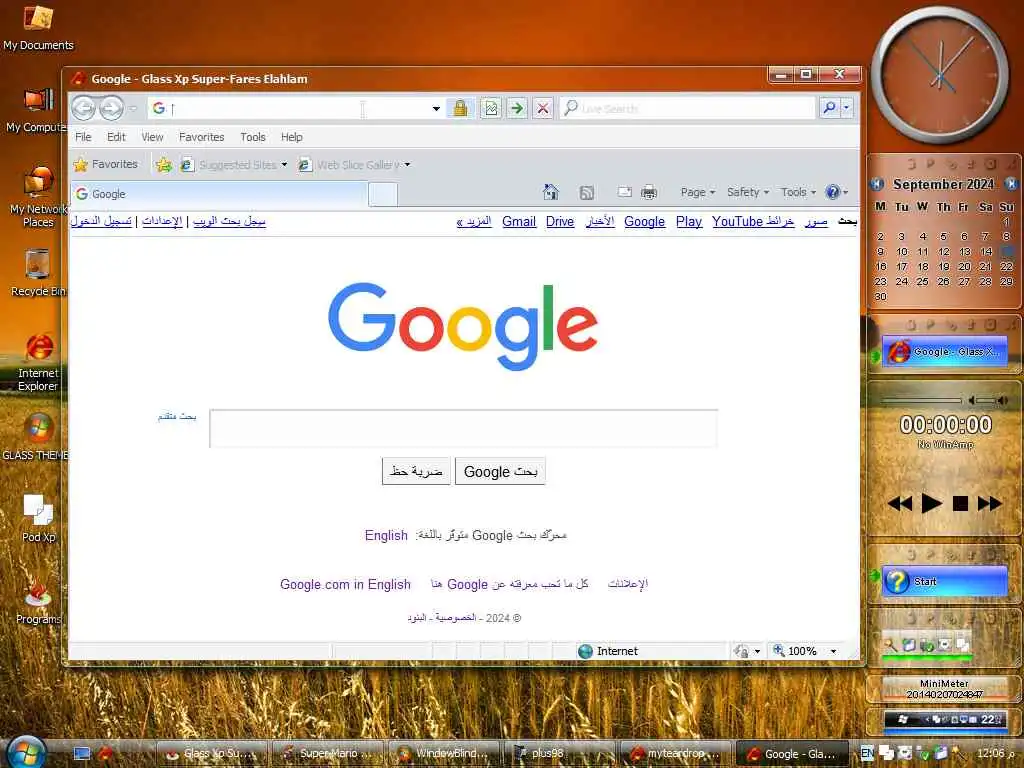Click the Internet Explorer desktop icon
This screenshot has width=1024, height=768.
(39, 361)
